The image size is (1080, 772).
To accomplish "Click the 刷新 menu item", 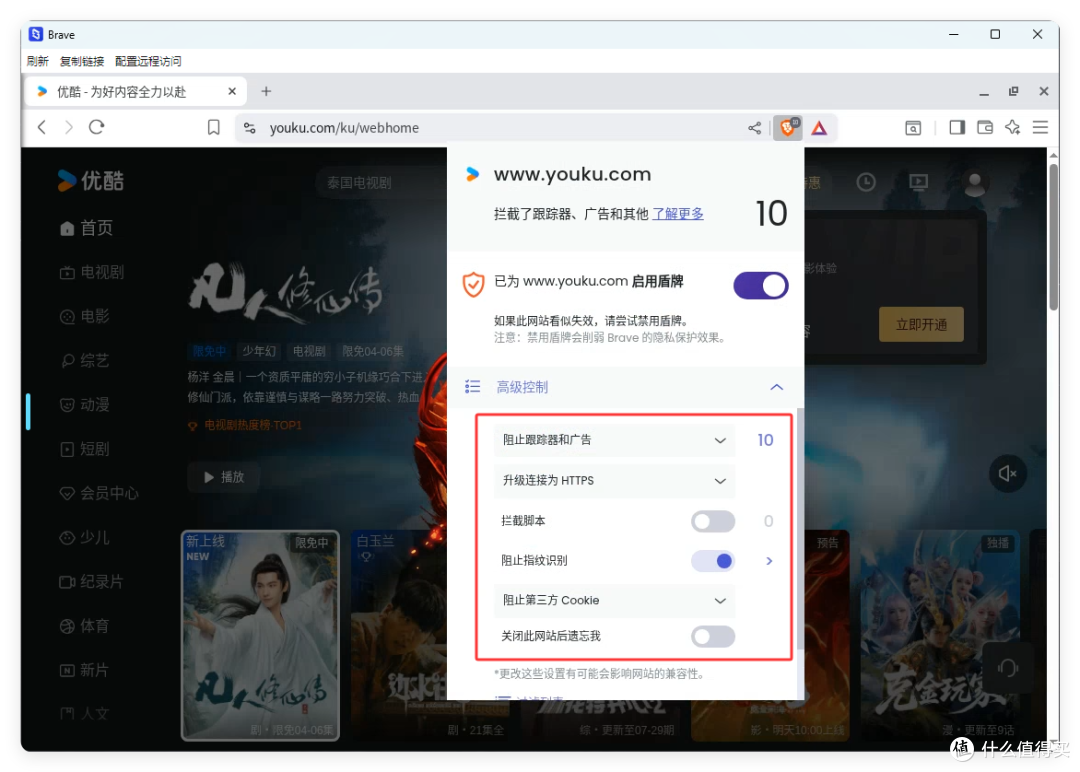I will pos(38,61).
